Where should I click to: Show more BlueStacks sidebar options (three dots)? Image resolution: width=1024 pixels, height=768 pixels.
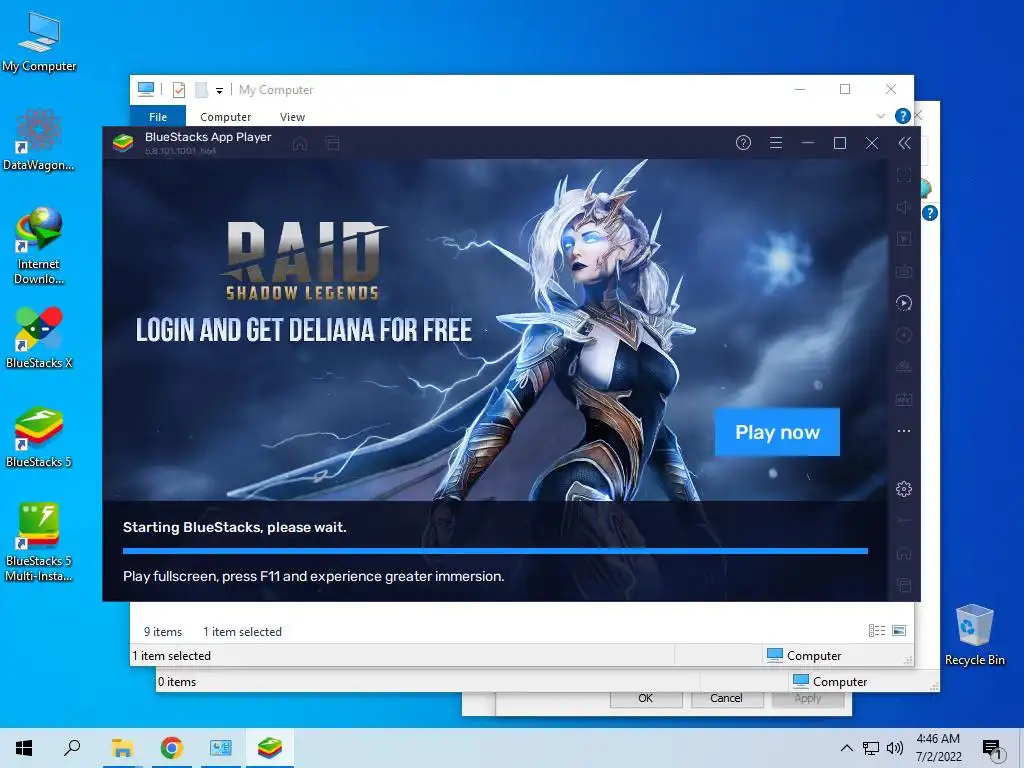coord(904,431)
